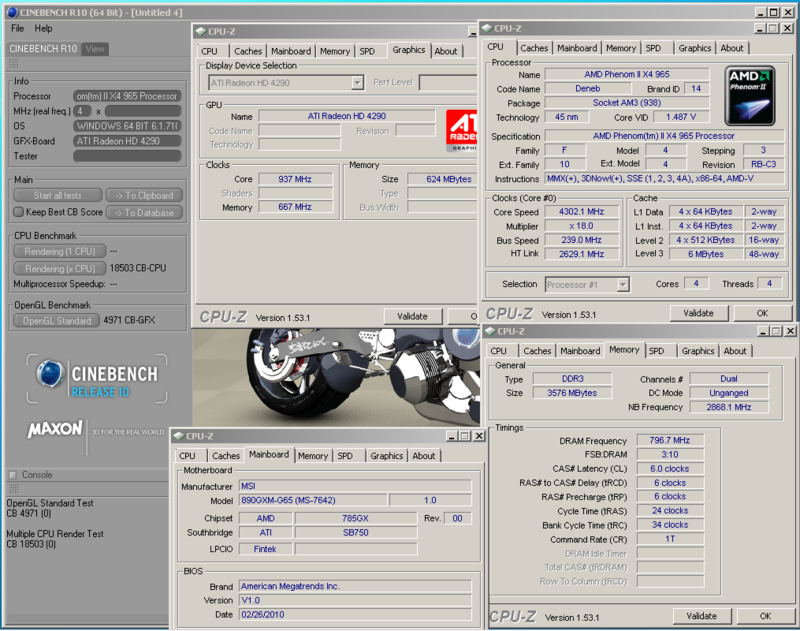Open the Perf Level dropdown
This screenshot has height=631, width=800.
pos(448,82)
